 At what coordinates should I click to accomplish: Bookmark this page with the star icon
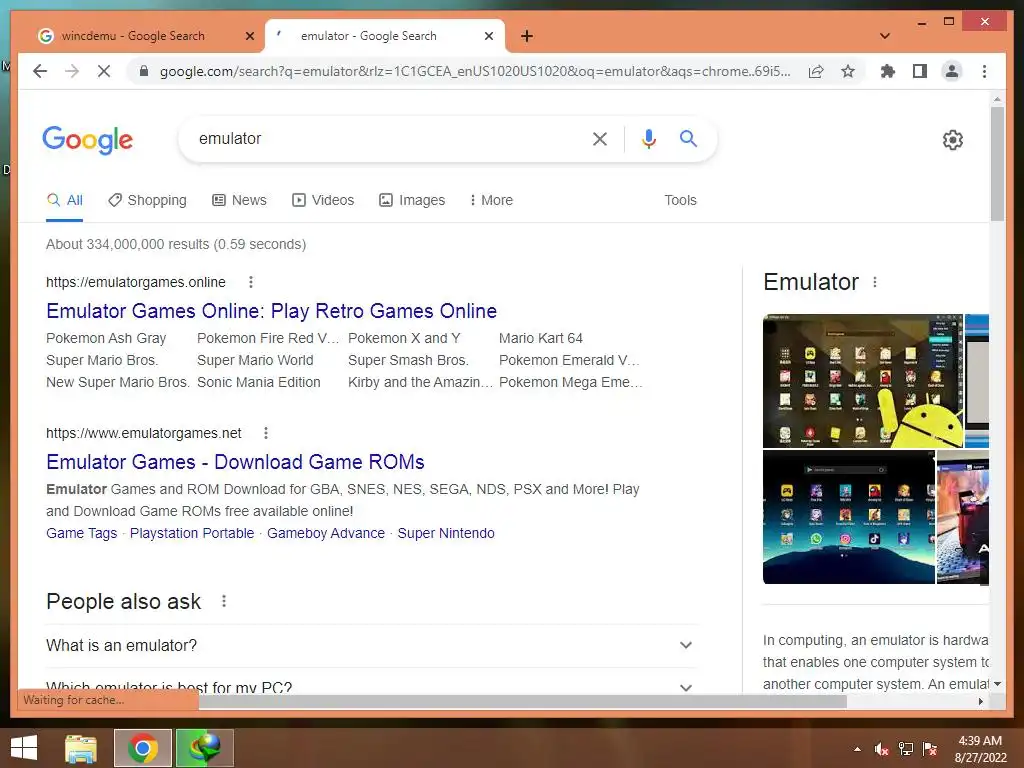[848, 71]
